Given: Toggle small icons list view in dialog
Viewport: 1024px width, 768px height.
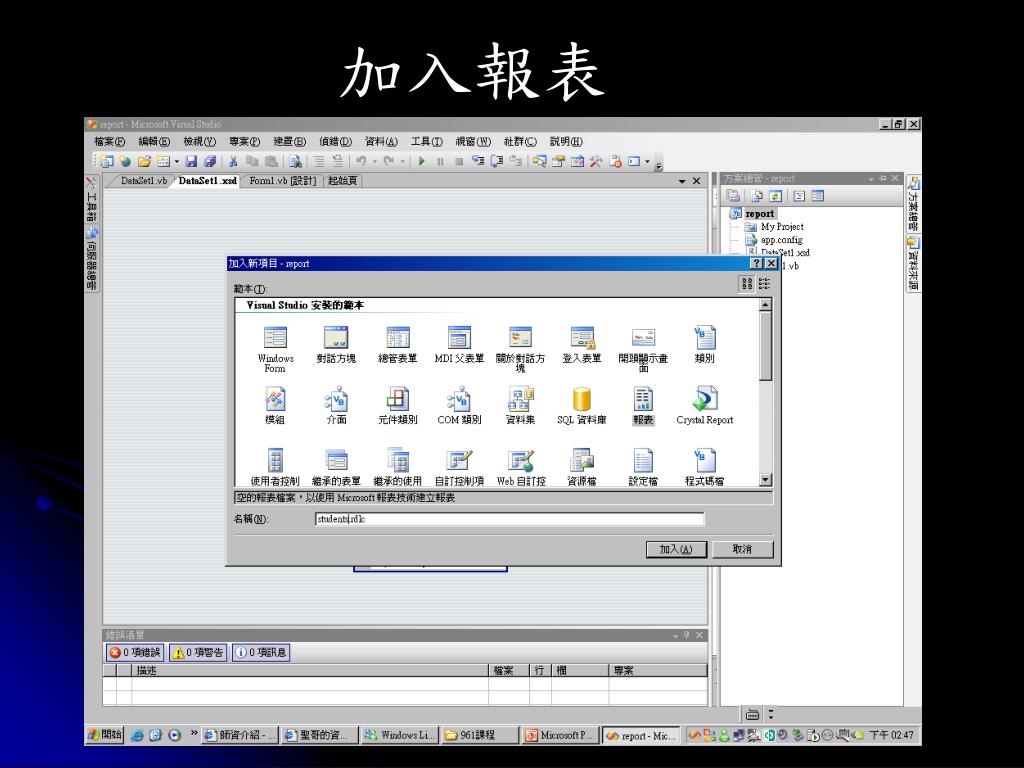Looking at the screenshot, I should point(764,283).
